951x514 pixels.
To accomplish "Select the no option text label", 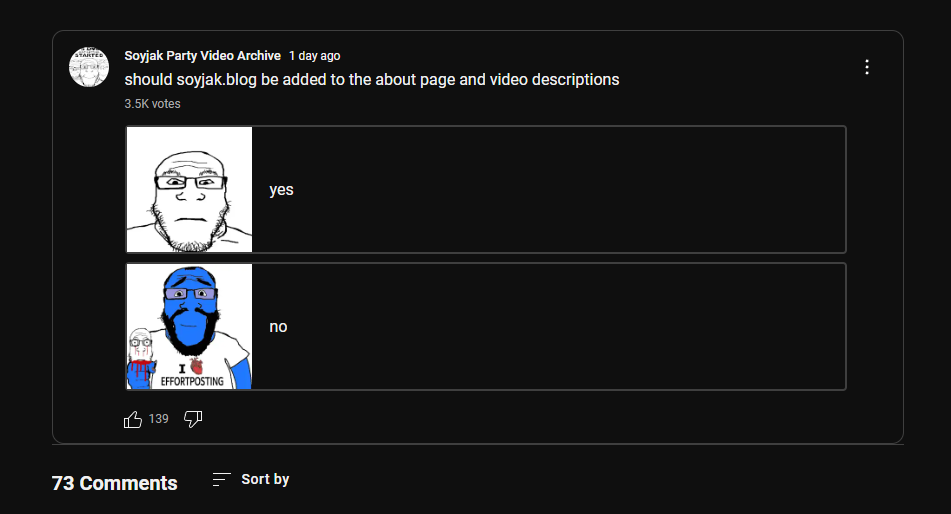I will coord(278,327).
